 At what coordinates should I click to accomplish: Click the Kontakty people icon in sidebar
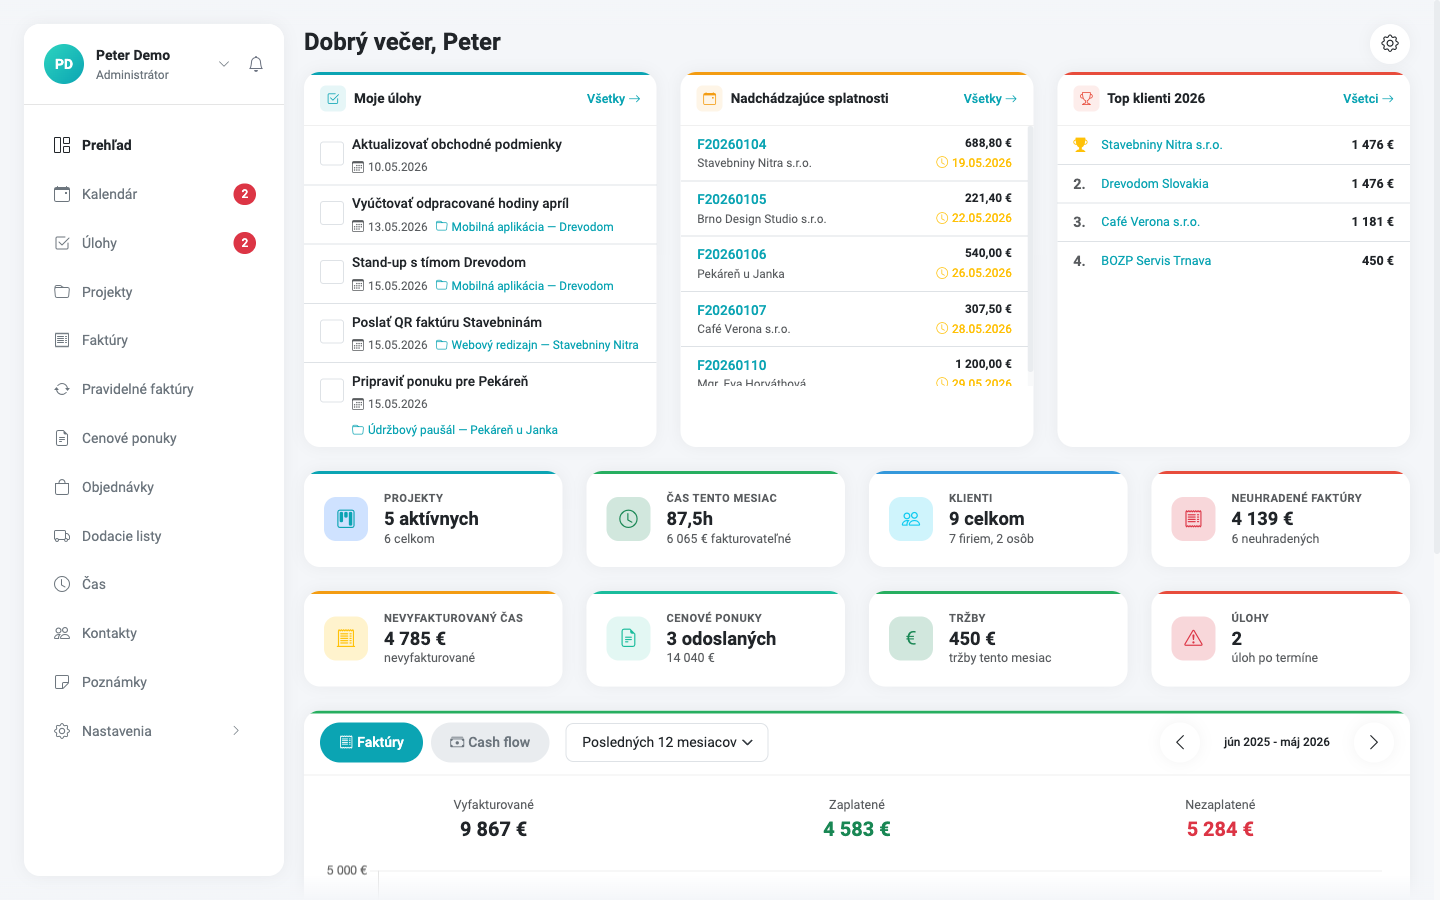(62, 633)
